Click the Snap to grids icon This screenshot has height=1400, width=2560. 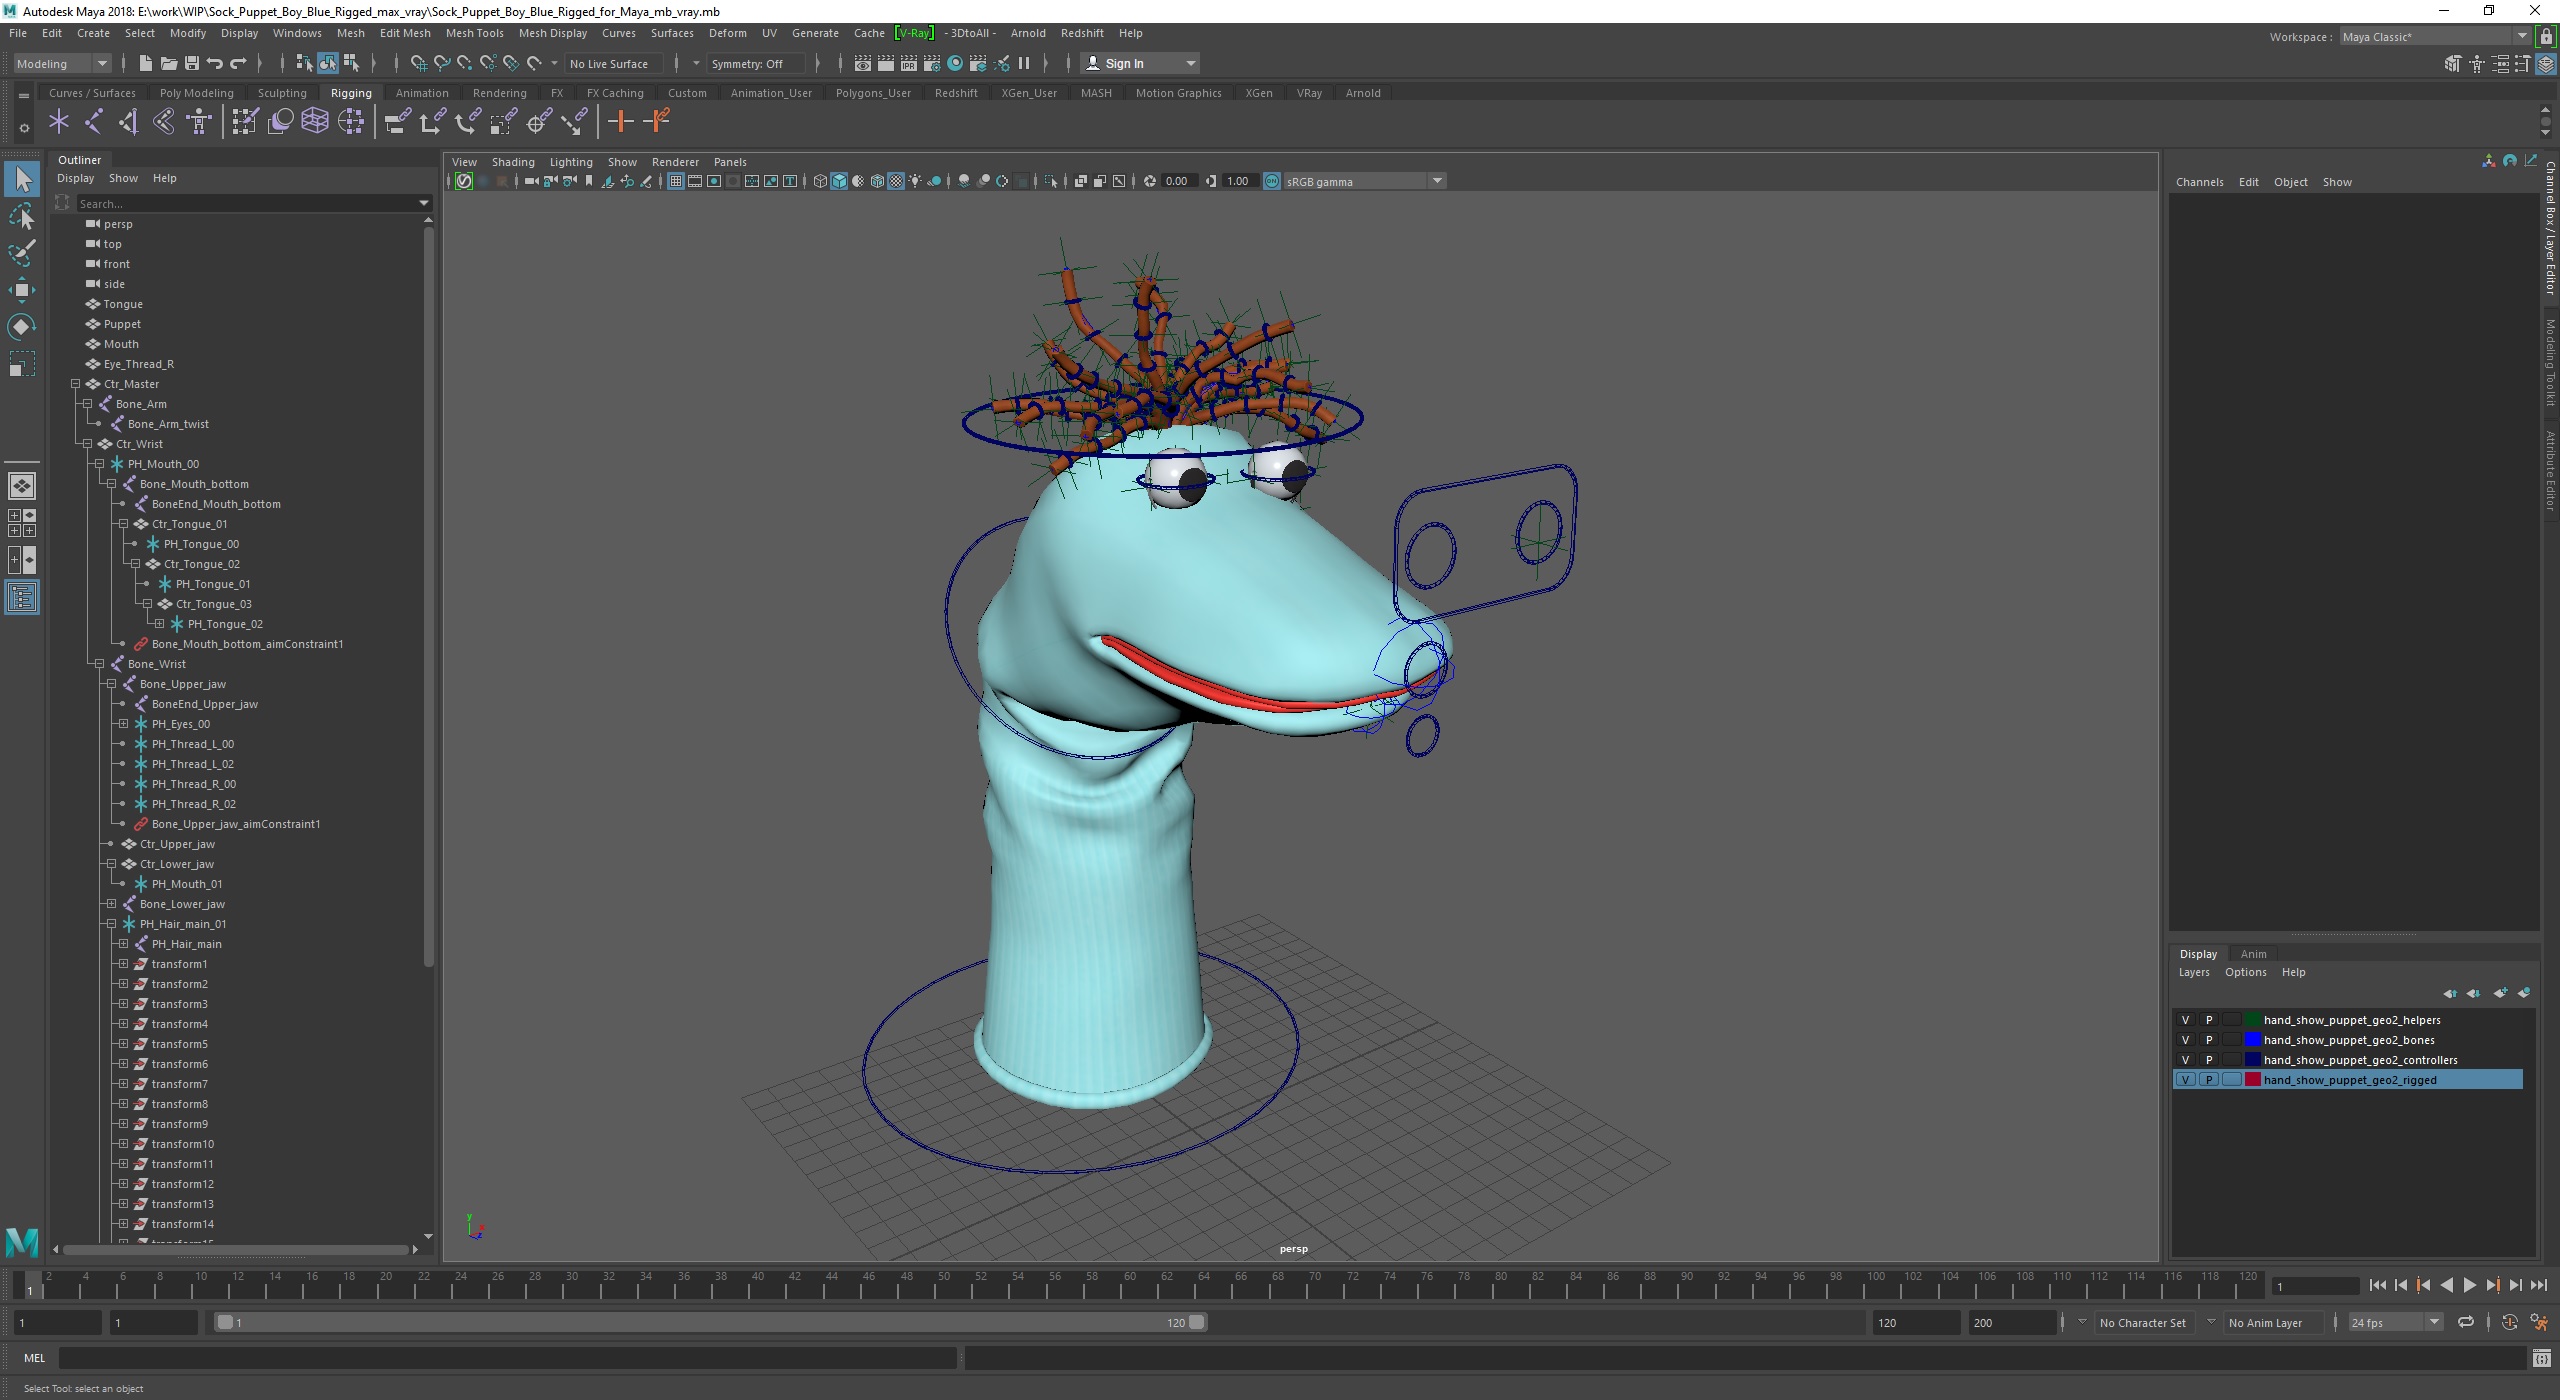[418, 63]
